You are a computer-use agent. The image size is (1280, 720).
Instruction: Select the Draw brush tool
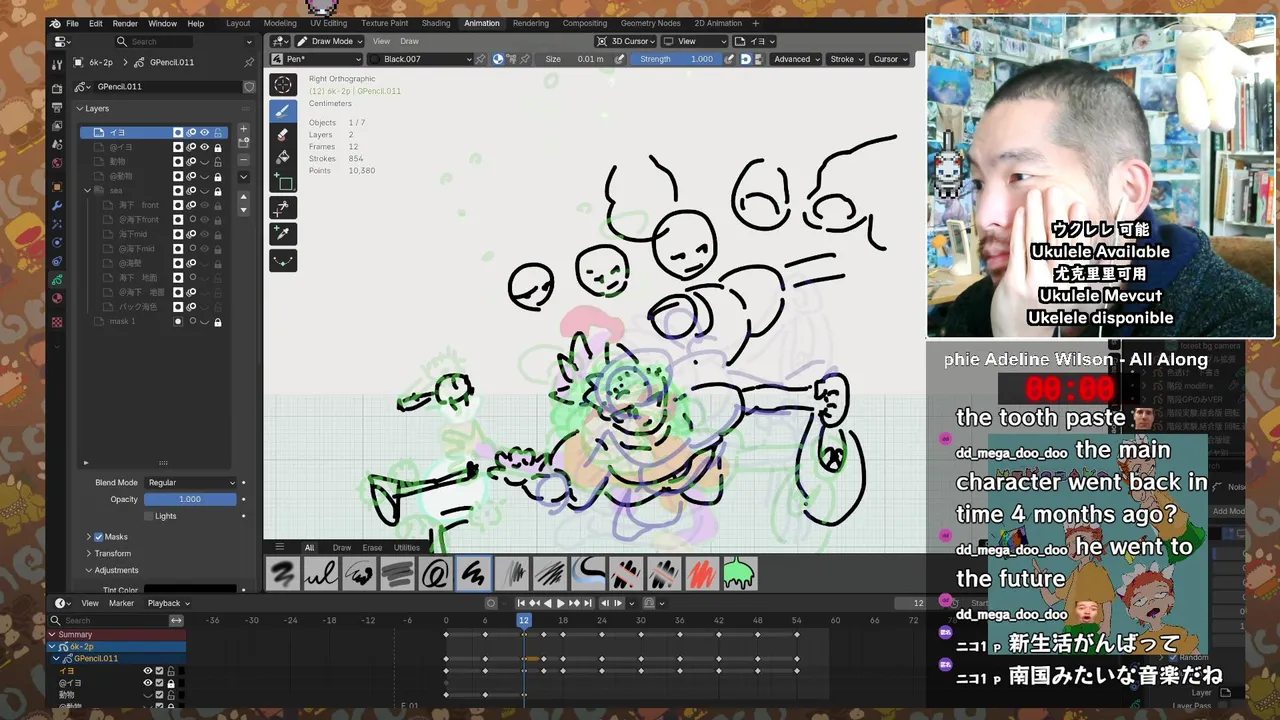point(283,111)
